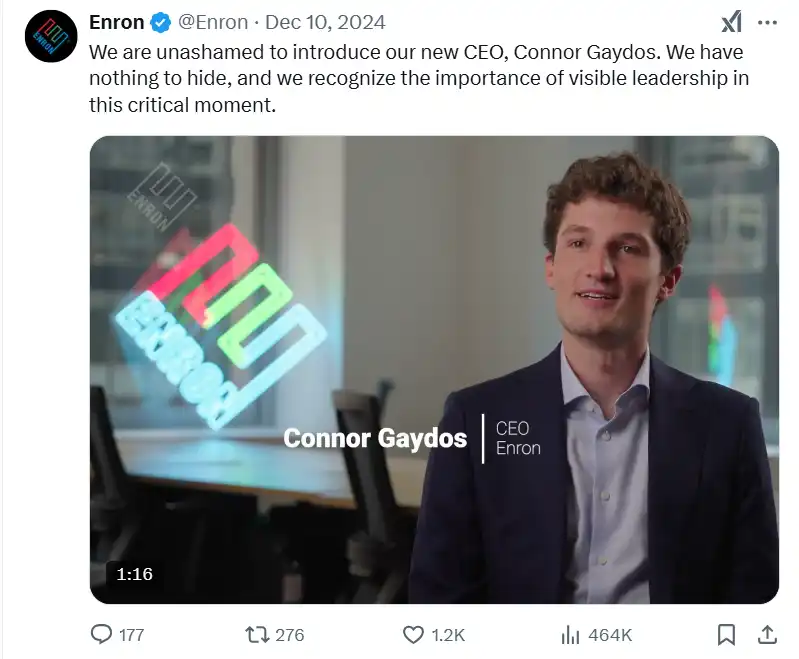Click the blue verified badge
799x659 pixels.
point(160,23)
